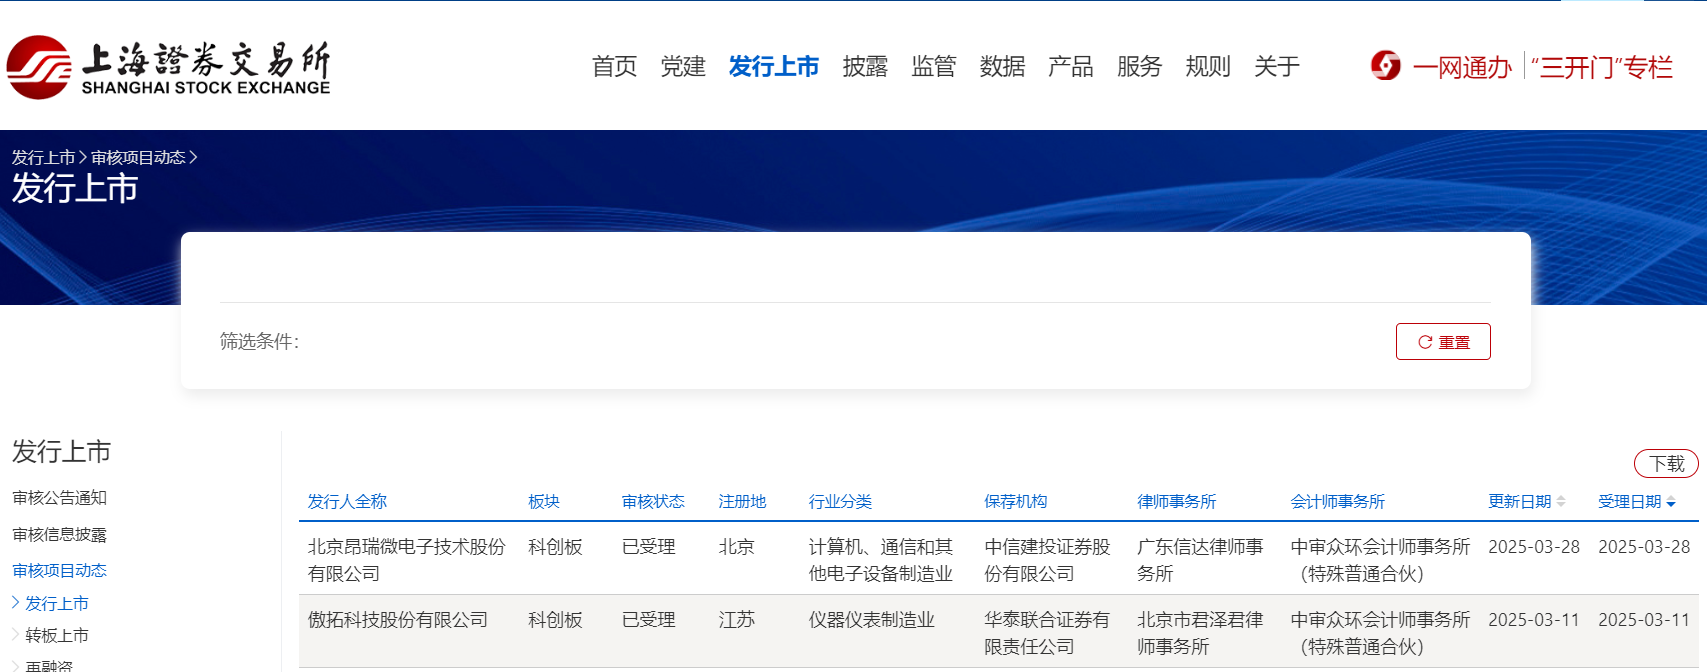Open the 披露 navigation menu
1707x672 pixels.
(x=865, y=67)
